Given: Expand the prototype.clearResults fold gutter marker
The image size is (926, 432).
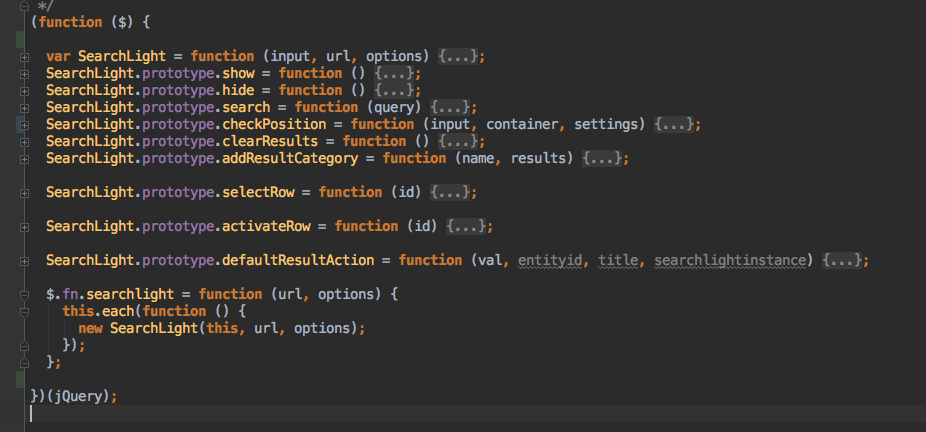Looking at the screenshot, I should 24,142.
